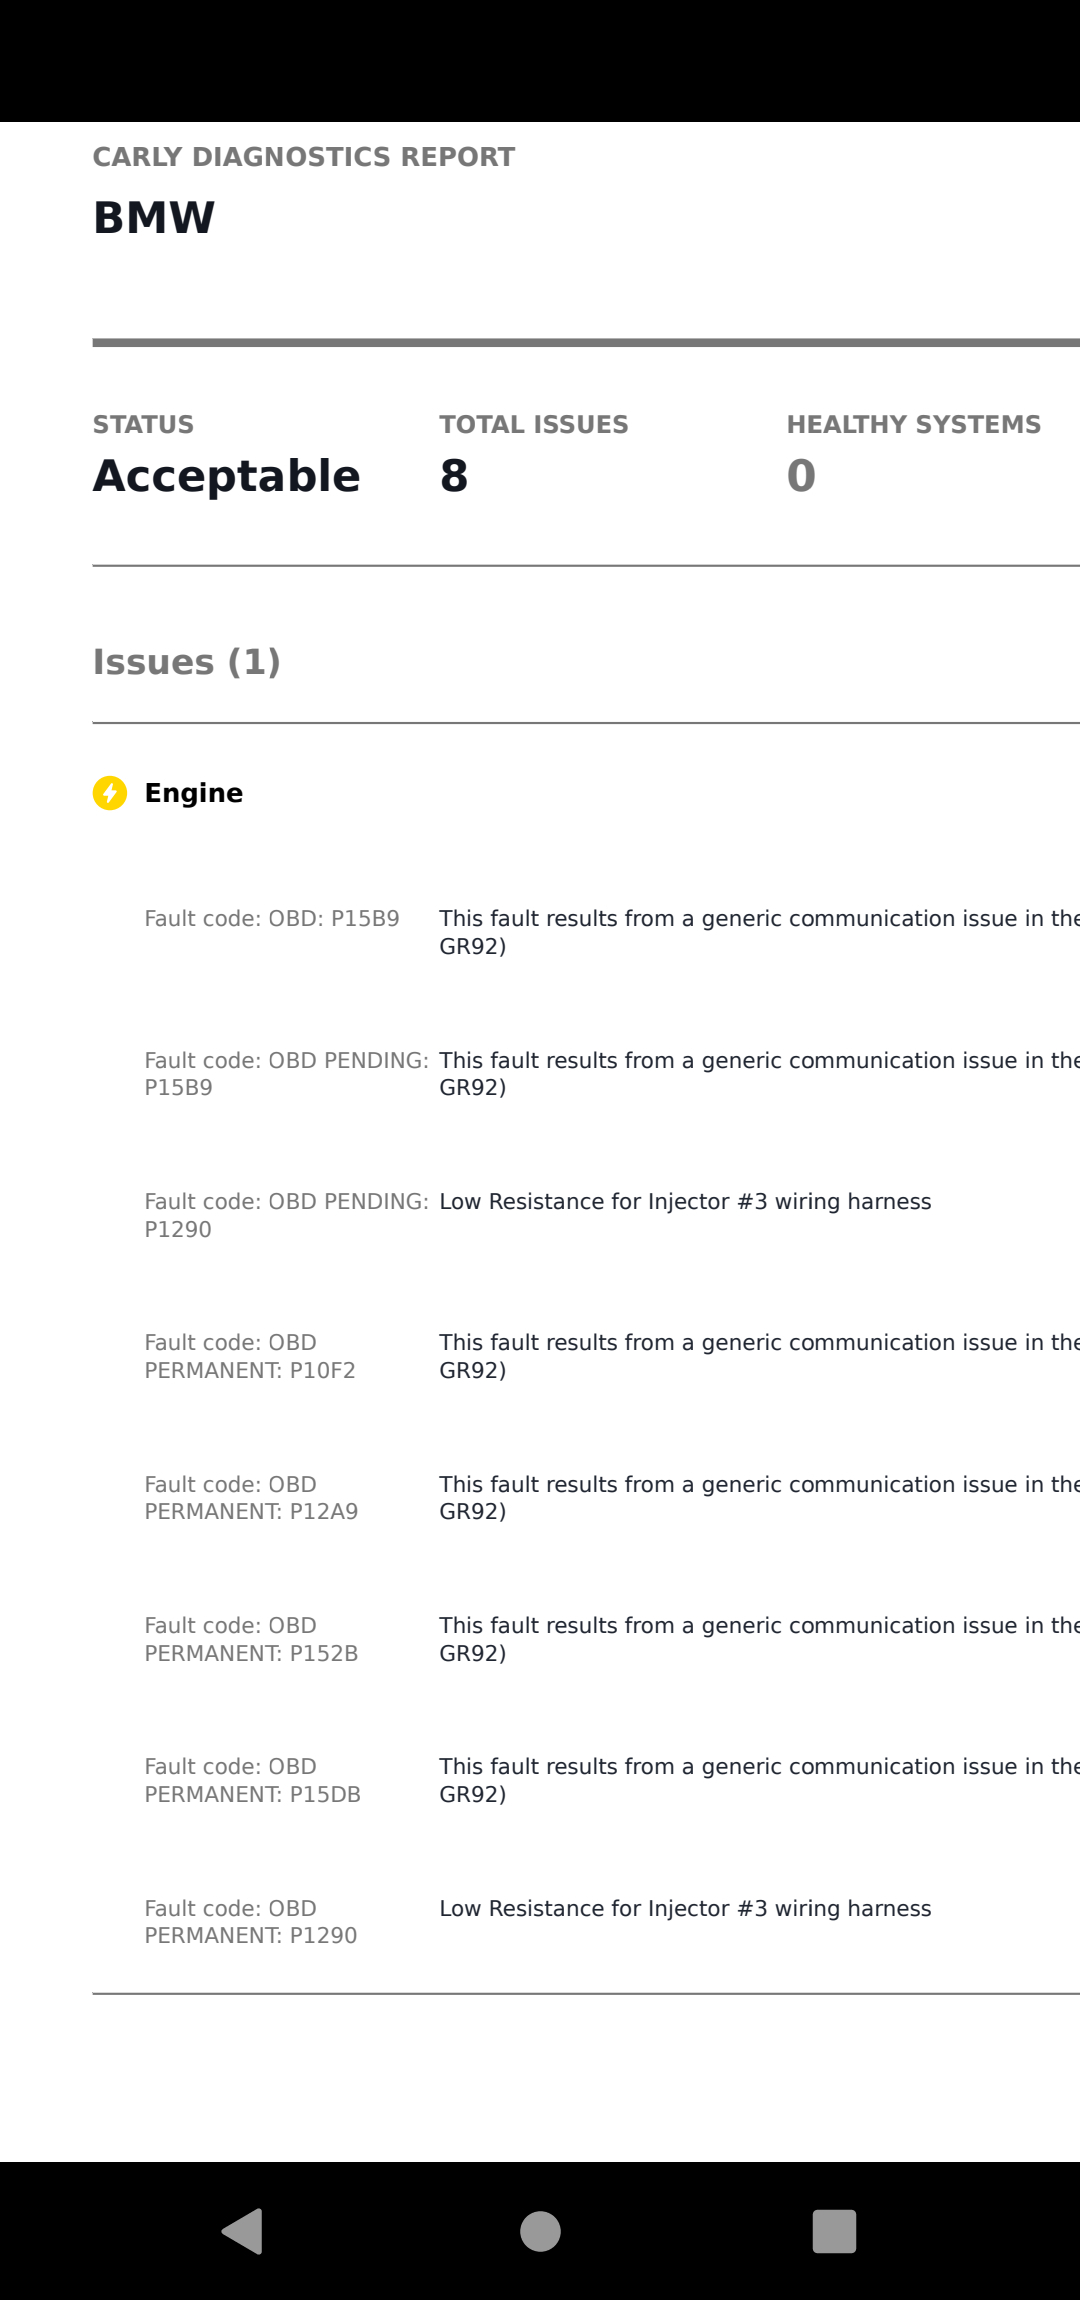The height and width of the screenshot is (2300, 1080).
Task: Tap the Issues (1) section header
Action: [x=187, y=662]
